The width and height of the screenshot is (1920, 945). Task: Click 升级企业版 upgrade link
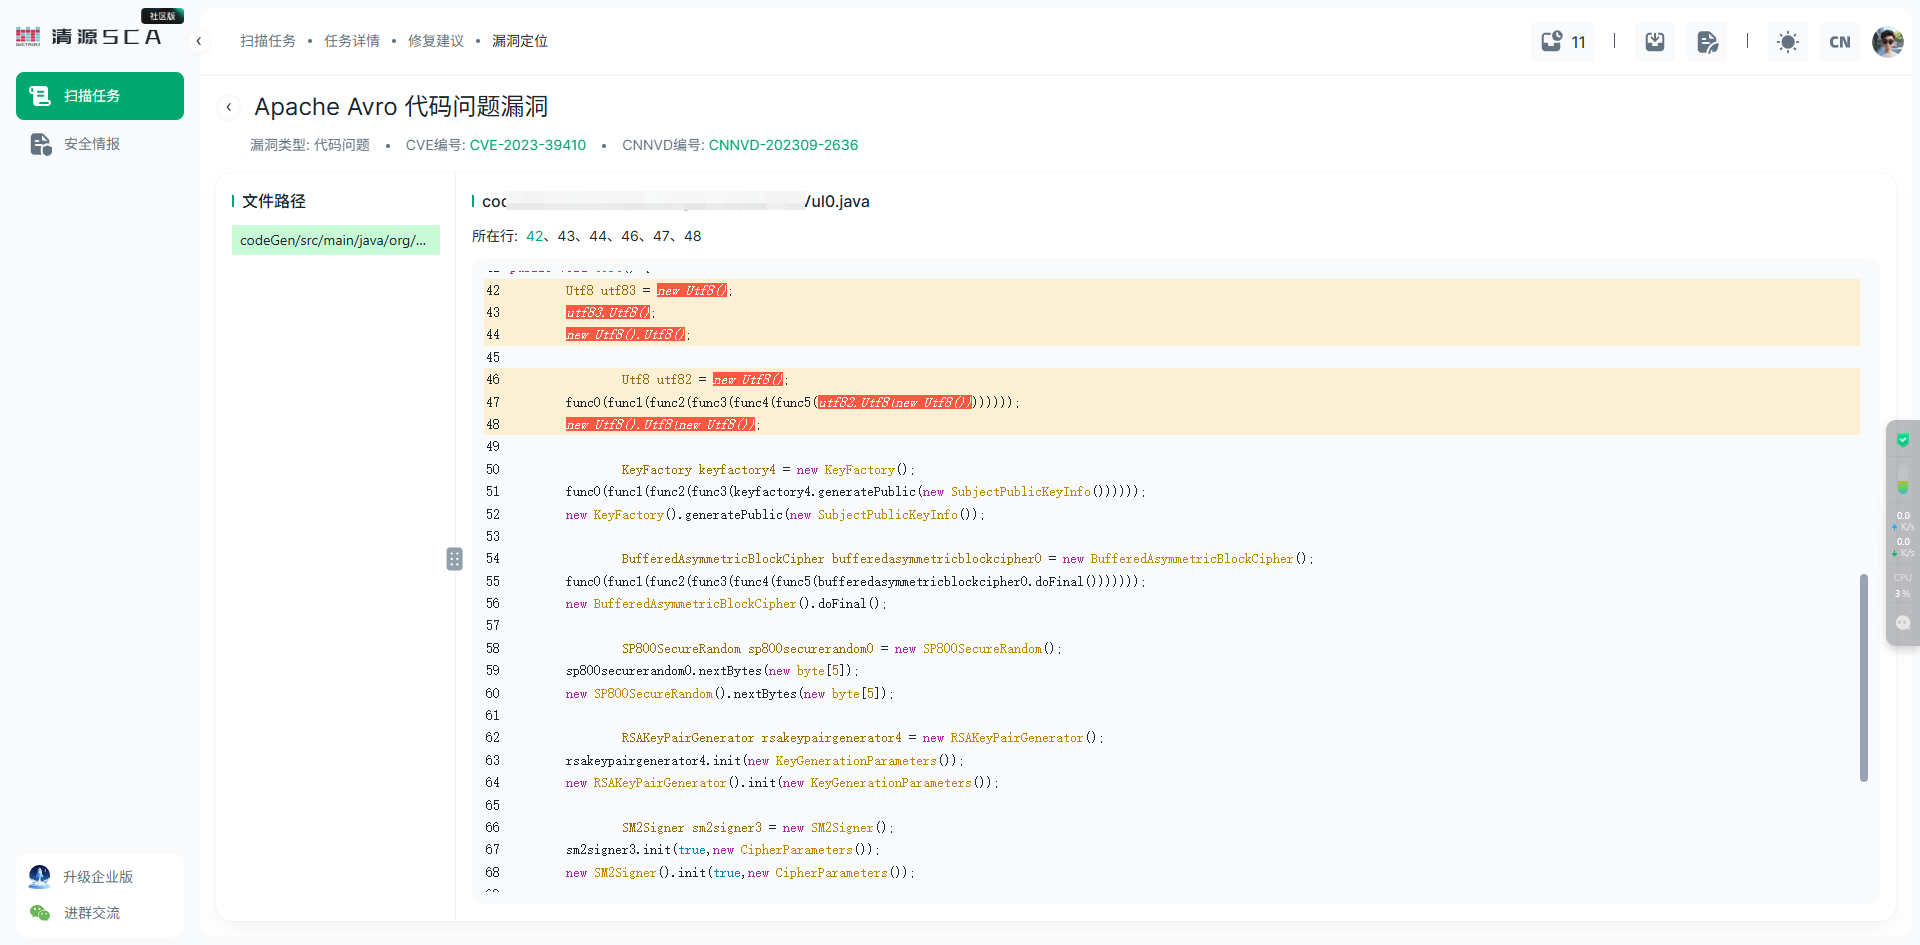point(98,877)
